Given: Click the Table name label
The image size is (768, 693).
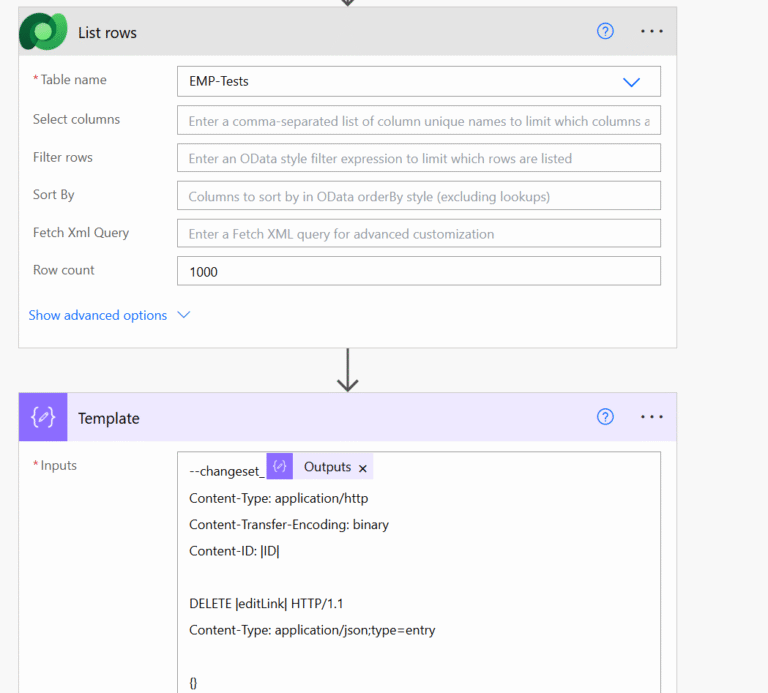Looking at the screenshot, I should (x=73, y=79).
